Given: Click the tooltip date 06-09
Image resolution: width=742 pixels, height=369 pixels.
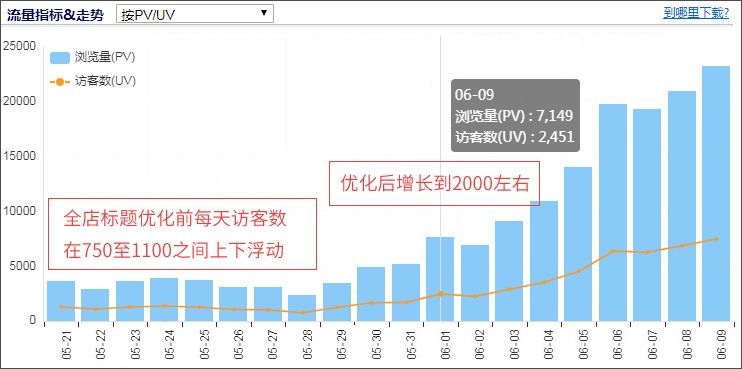Looking at the screenshot, I should coord(475,95).
